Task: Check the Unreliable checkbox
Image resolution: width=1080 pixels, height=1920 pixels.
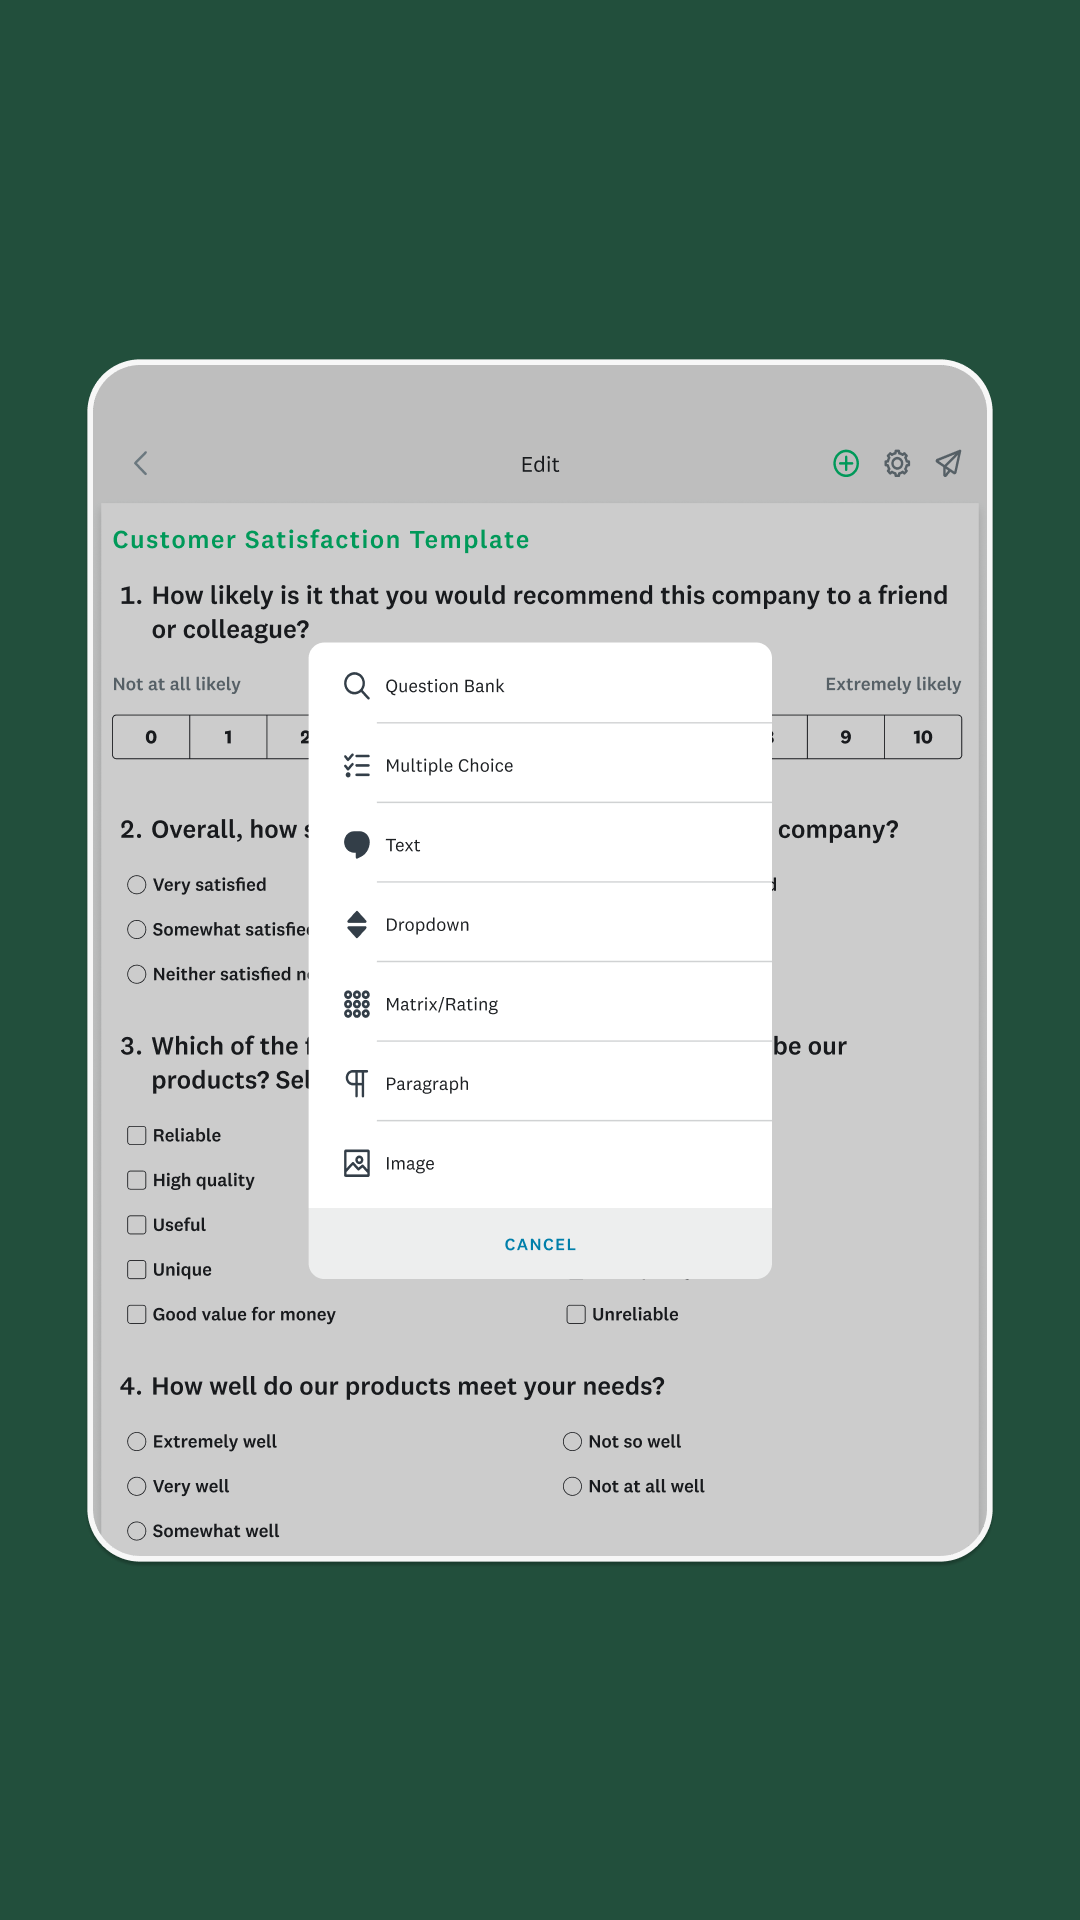Action: 576,1314
